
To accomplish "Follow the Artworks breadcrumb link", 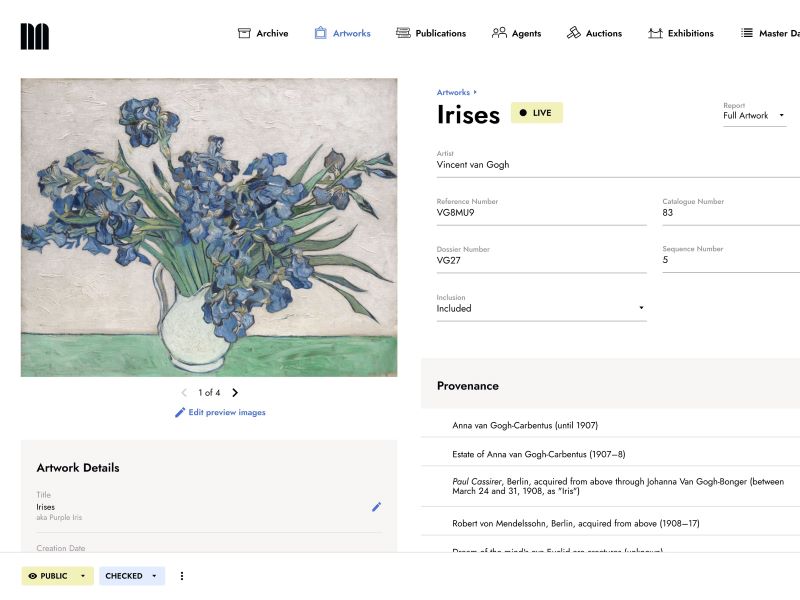I will pos(453,93).
